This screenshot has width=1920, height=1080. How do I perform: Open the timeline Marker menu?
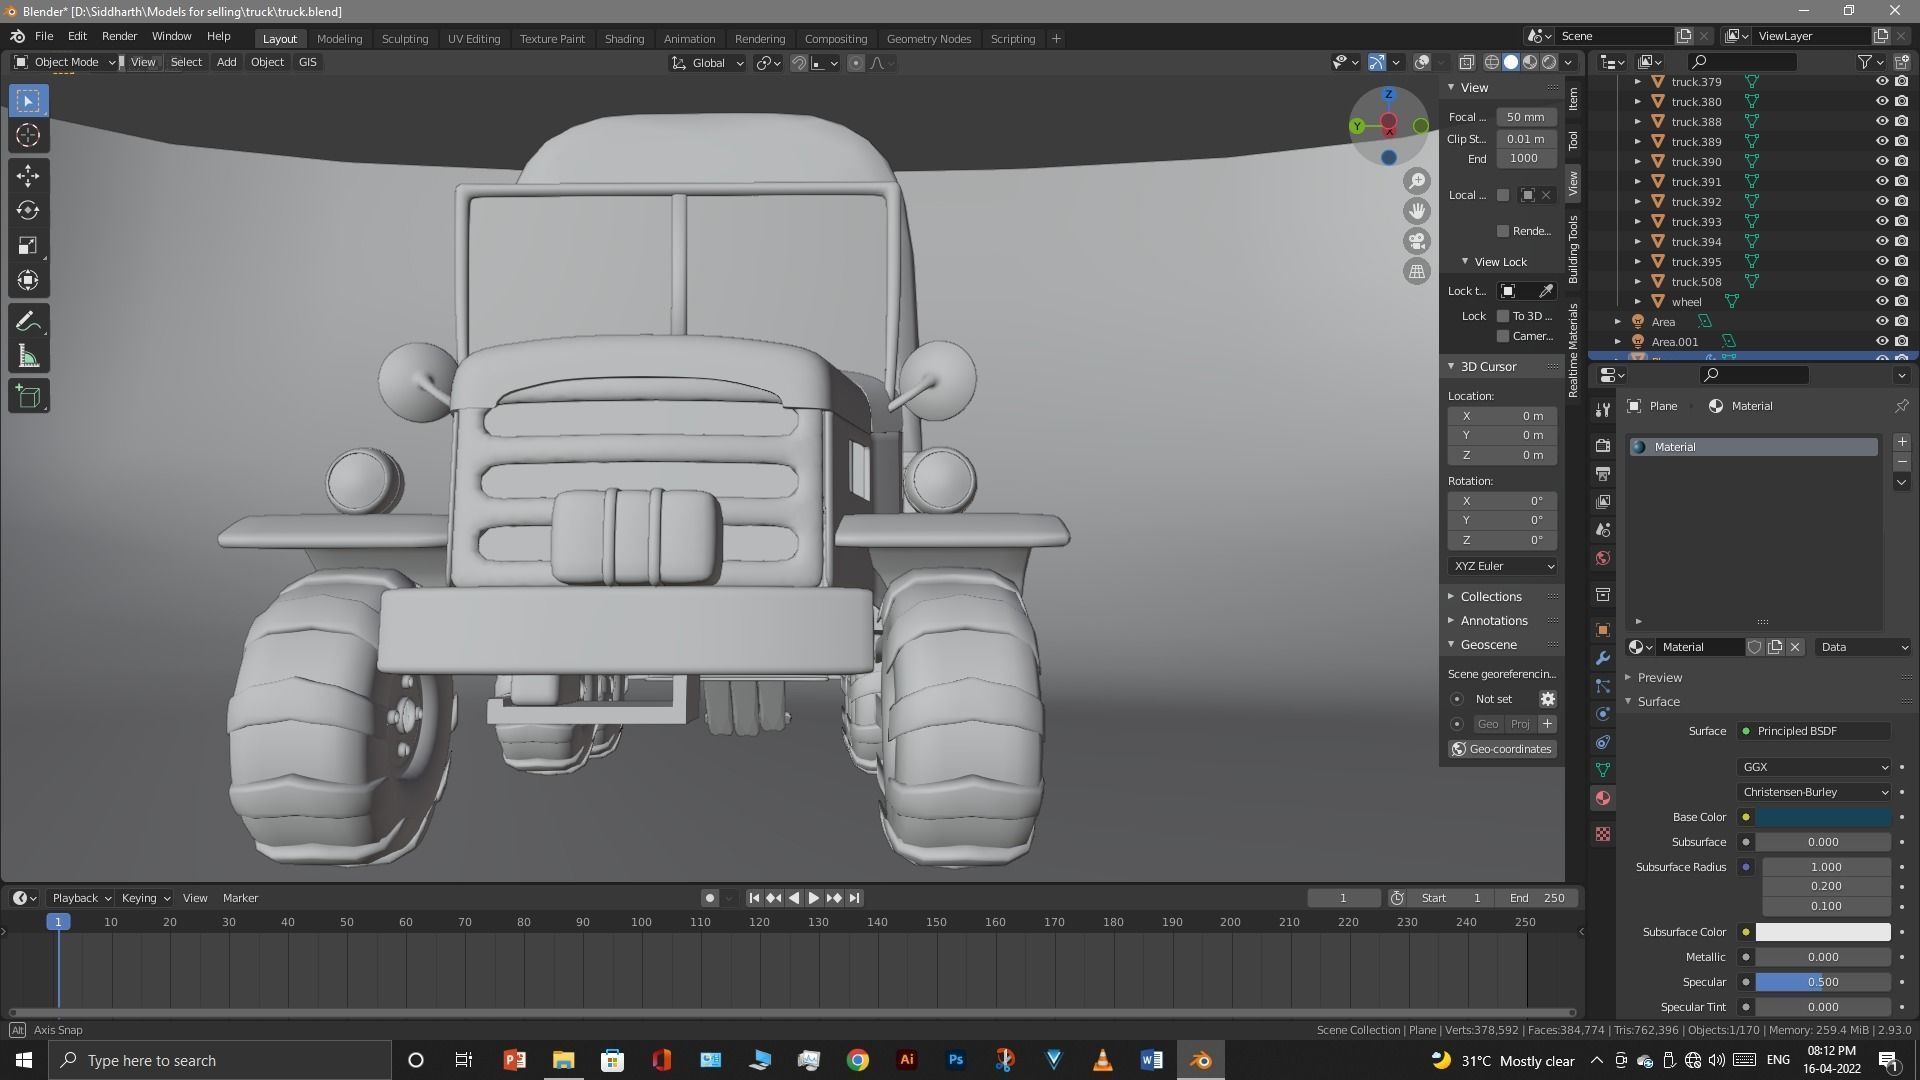[240, 898]
